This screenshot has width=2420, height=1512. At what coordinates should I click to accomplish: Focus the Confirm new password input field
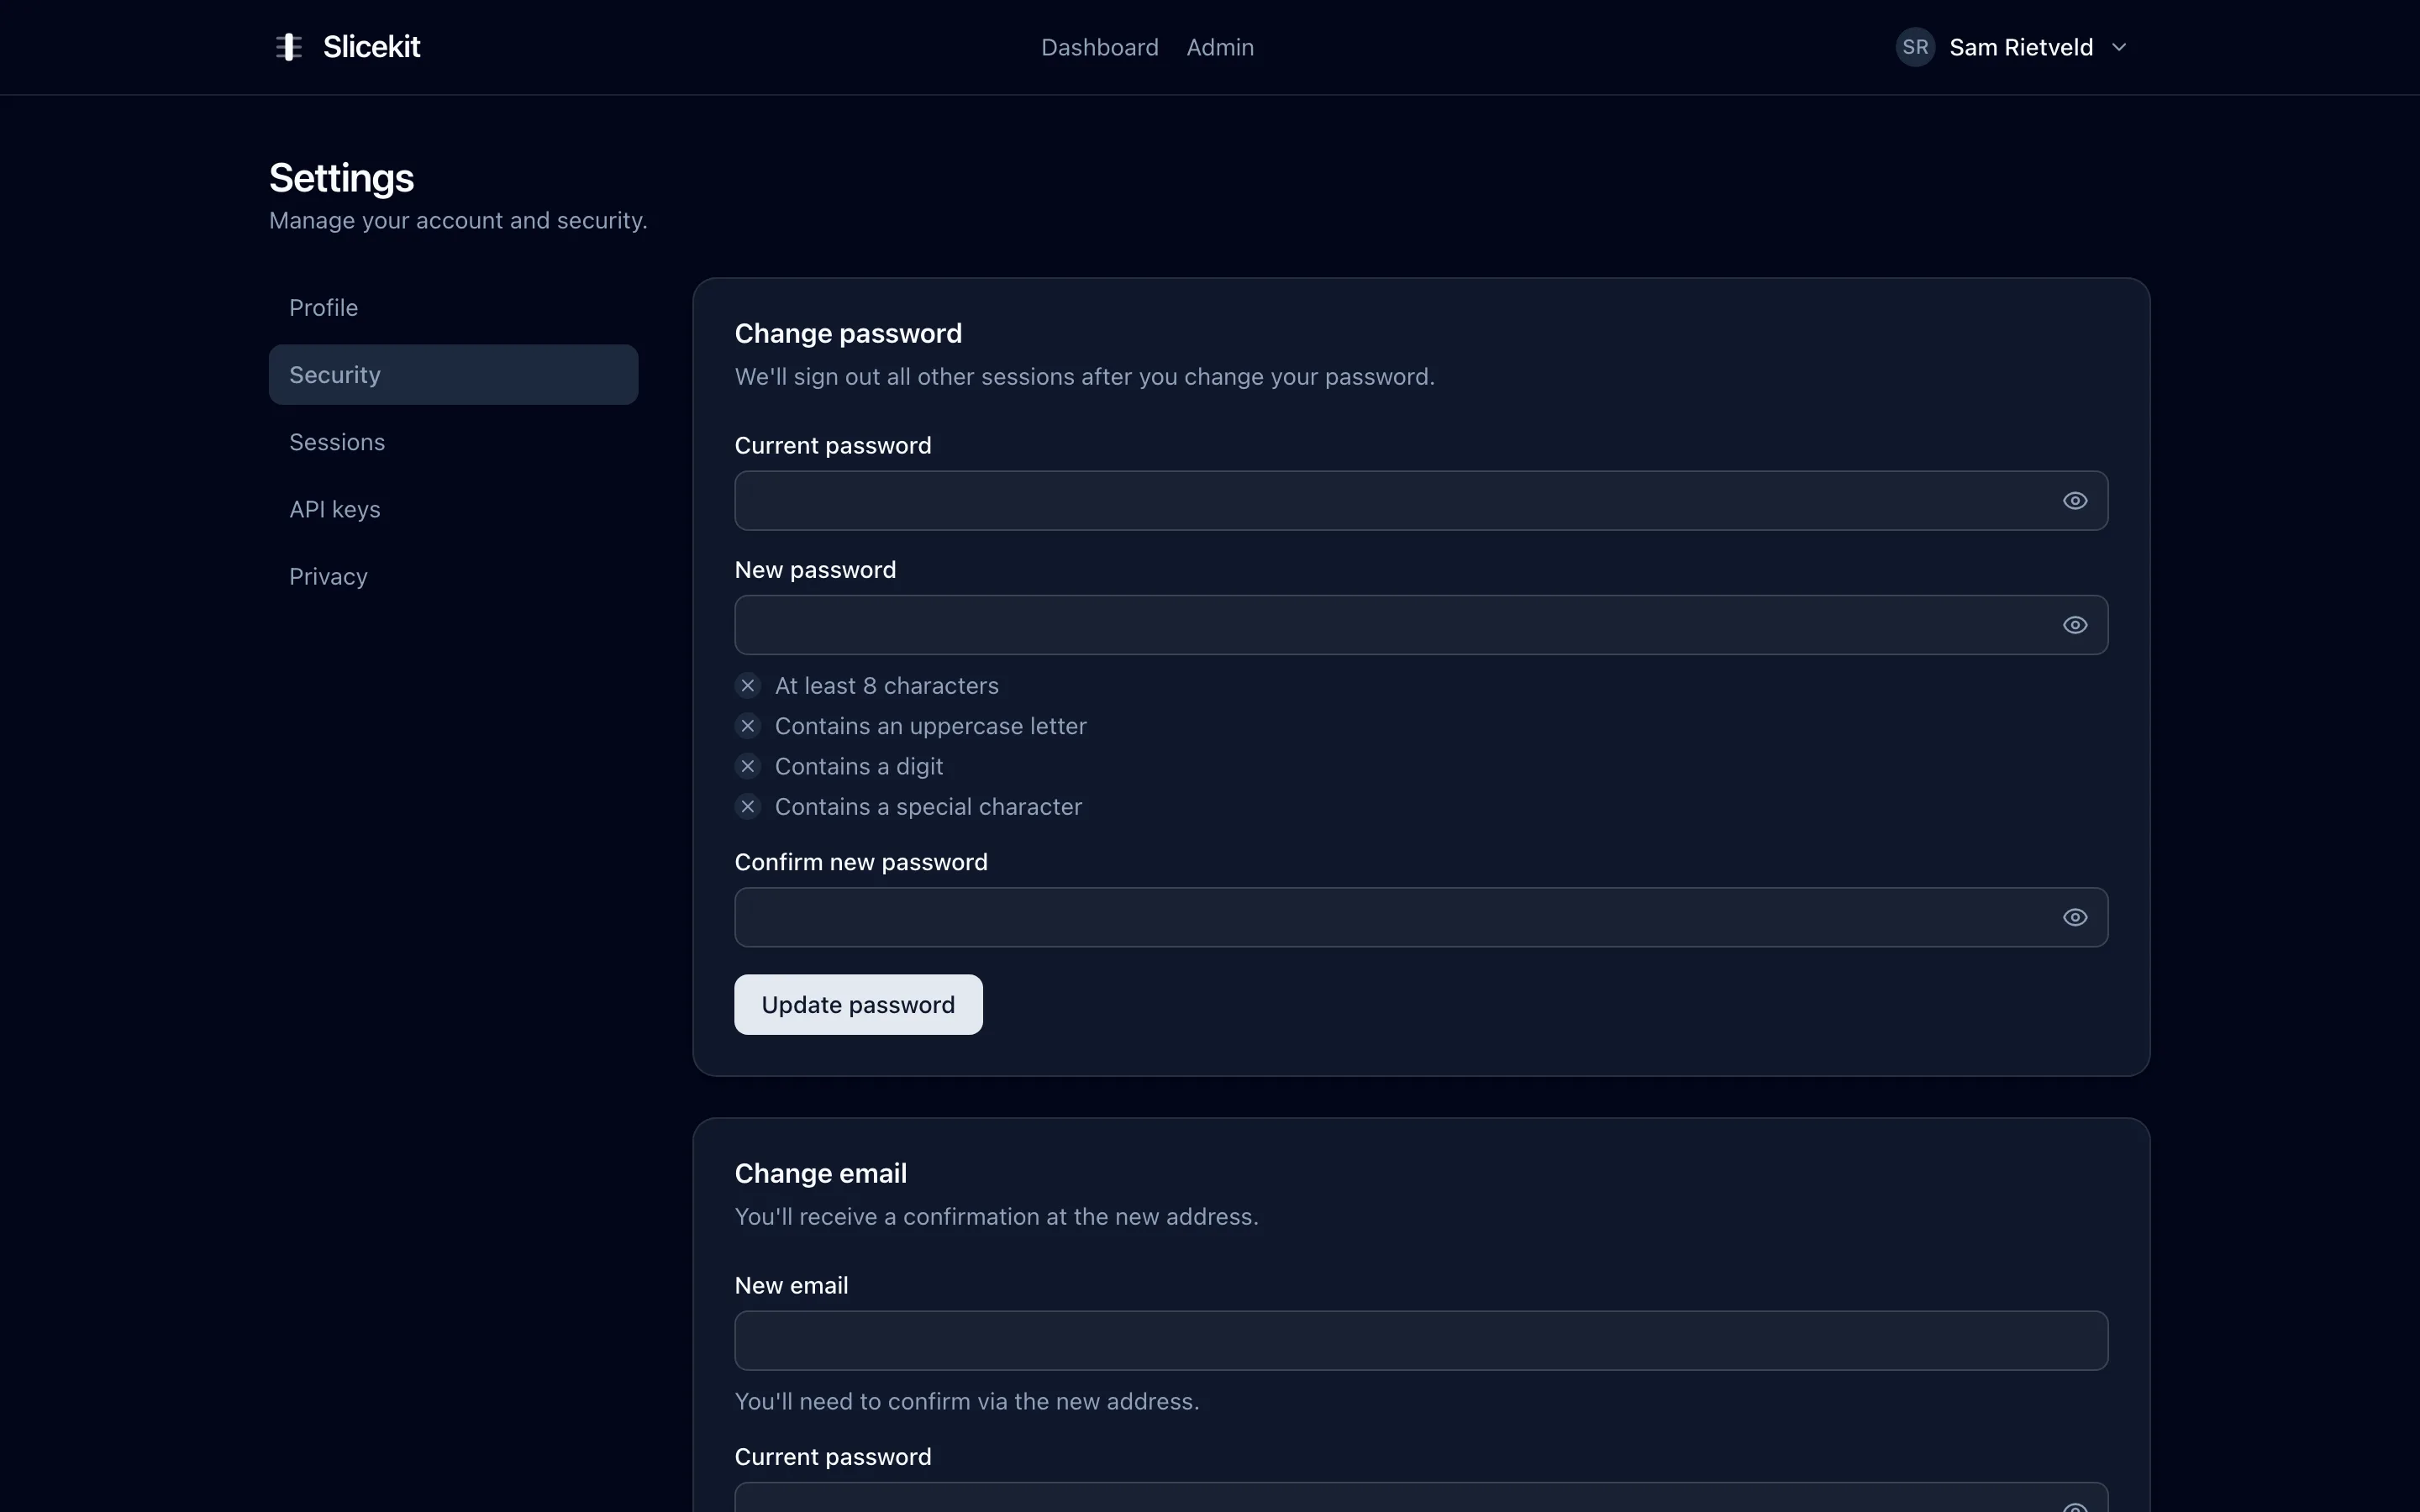1421,917
